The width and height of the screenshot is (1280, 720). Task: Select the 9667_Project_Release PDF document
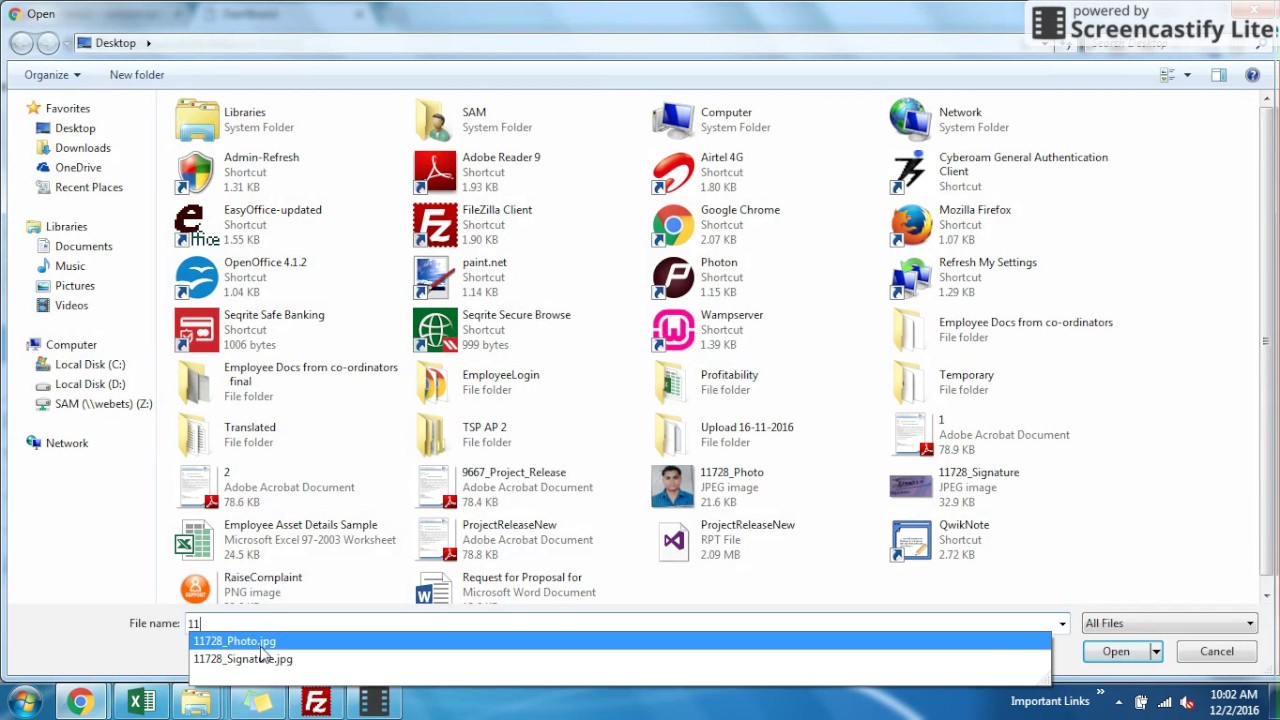pyautogui.click(x=514, y=487)
